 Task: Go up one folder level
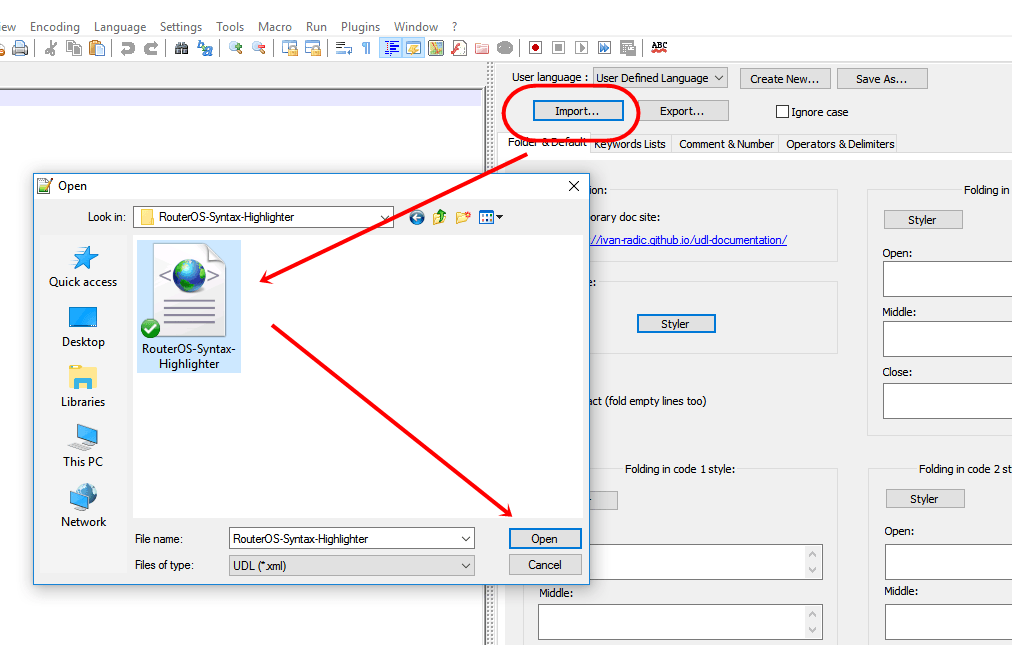440,218
